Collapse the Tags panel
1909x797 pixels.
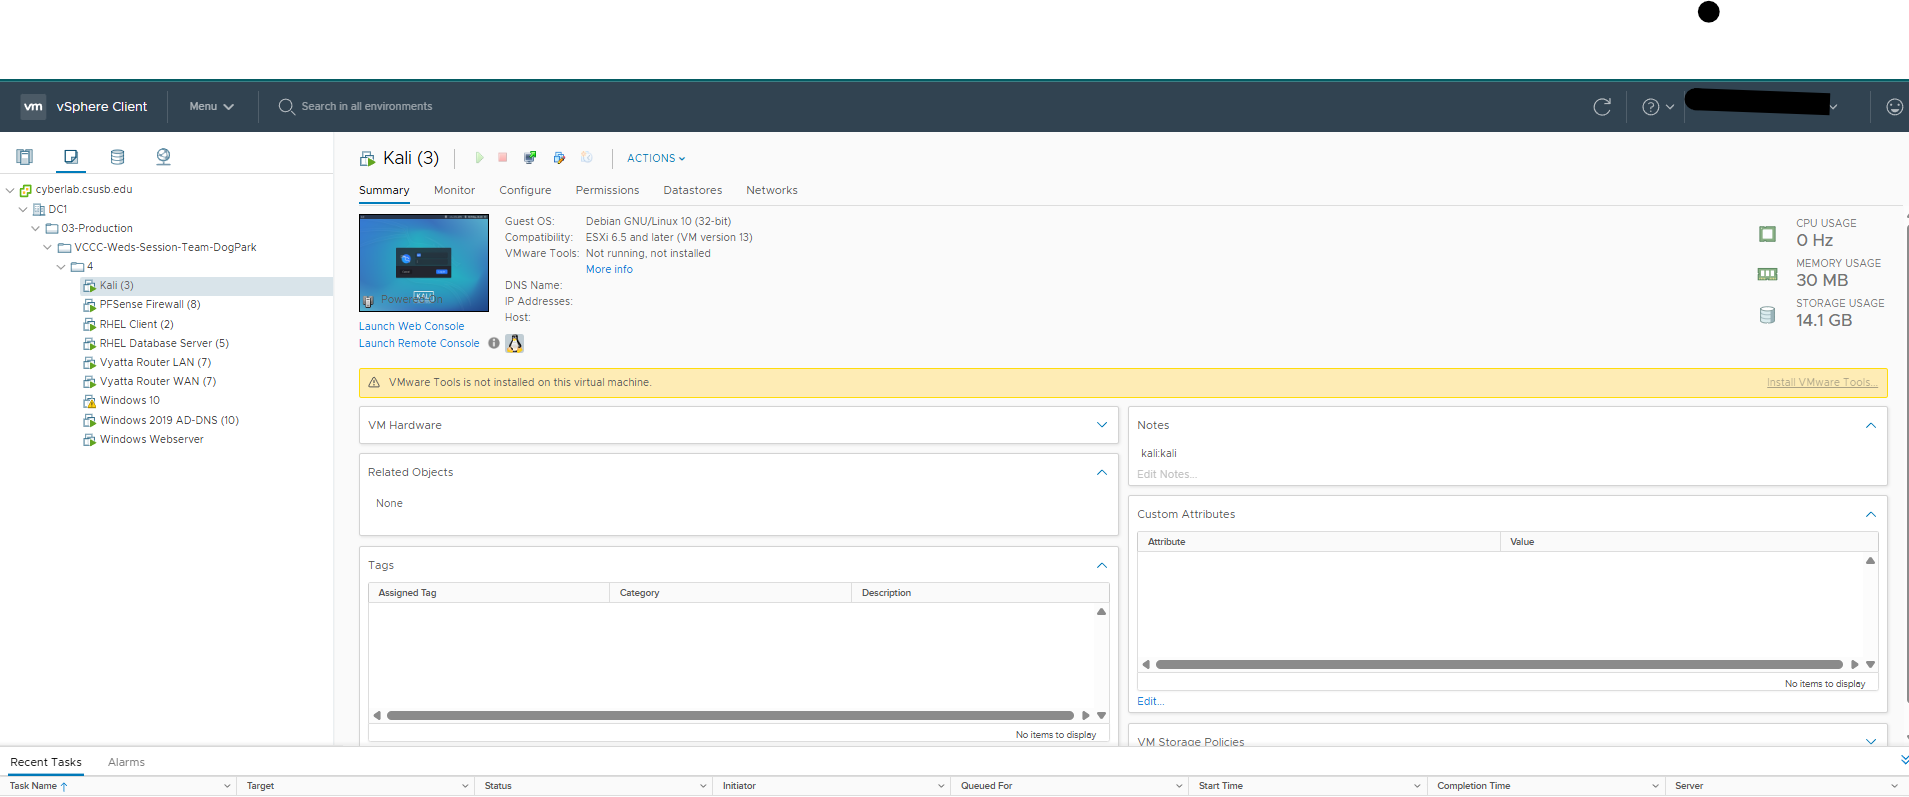point(1102,565)
